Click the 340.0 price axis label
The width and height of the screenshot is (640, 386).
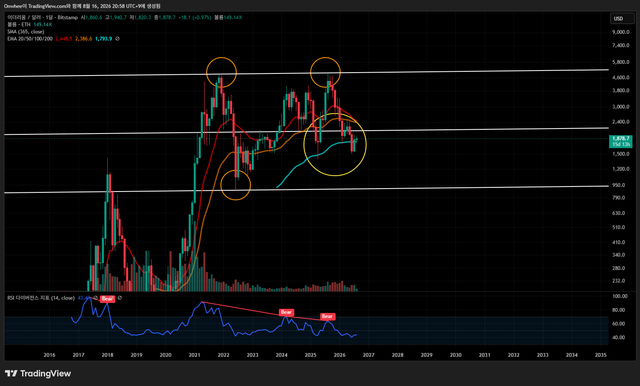[618, 255]
